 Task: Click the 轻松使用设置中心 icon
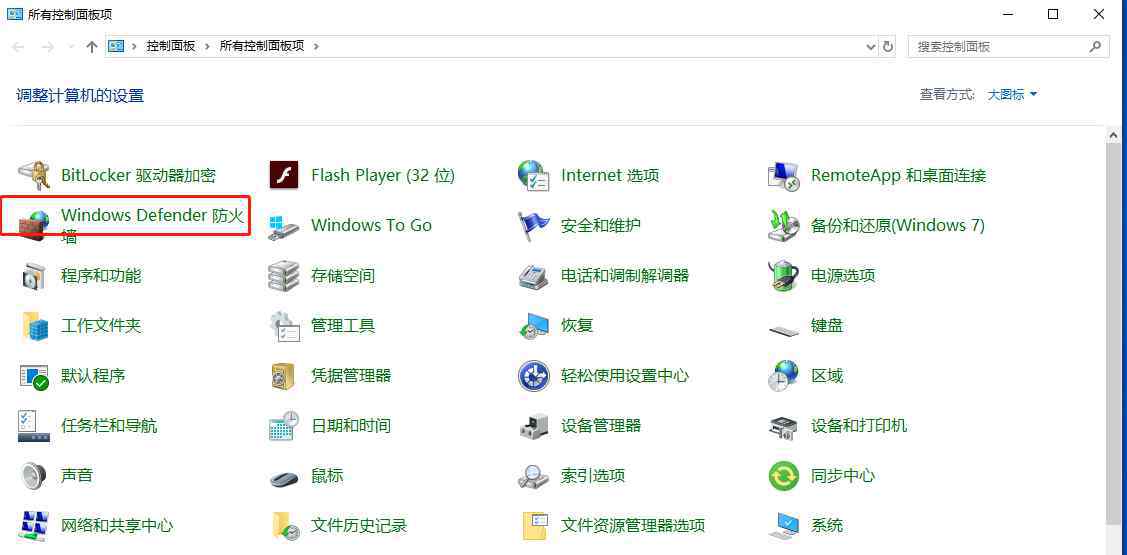[533, 376]
